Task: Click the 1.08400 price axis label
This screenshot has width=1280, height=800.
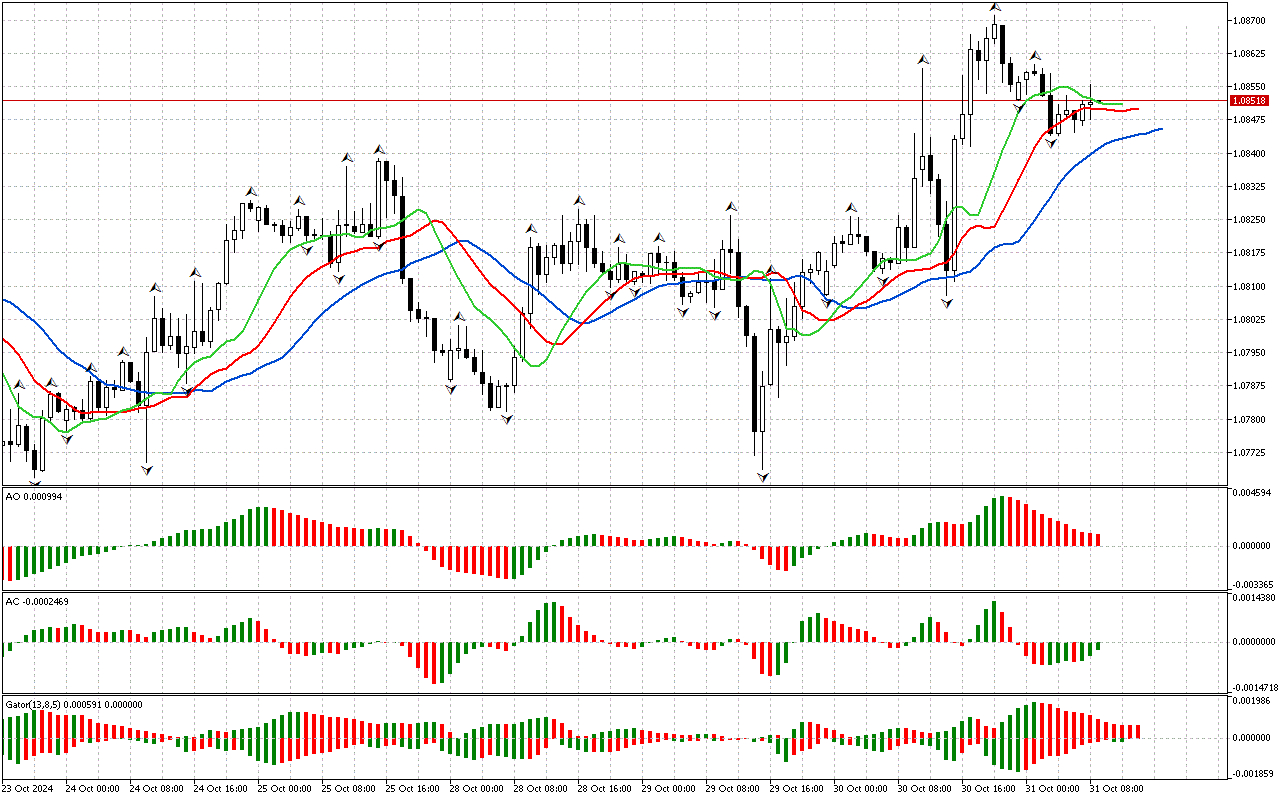Action: (1250, 153)
